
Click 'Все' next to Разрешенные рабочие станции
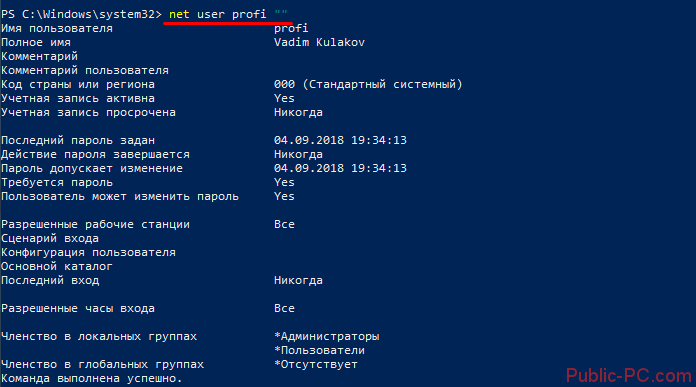point(284,225)
